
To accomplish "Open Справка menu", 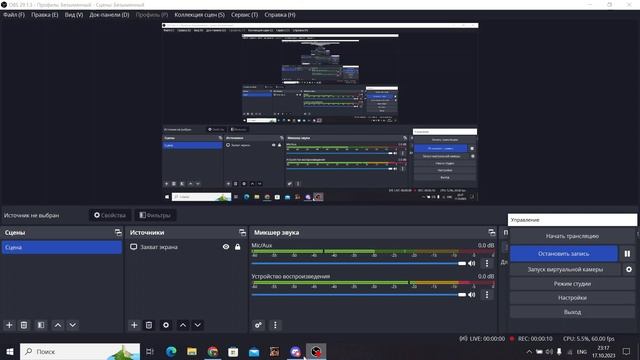I will (x=280, y=15).
